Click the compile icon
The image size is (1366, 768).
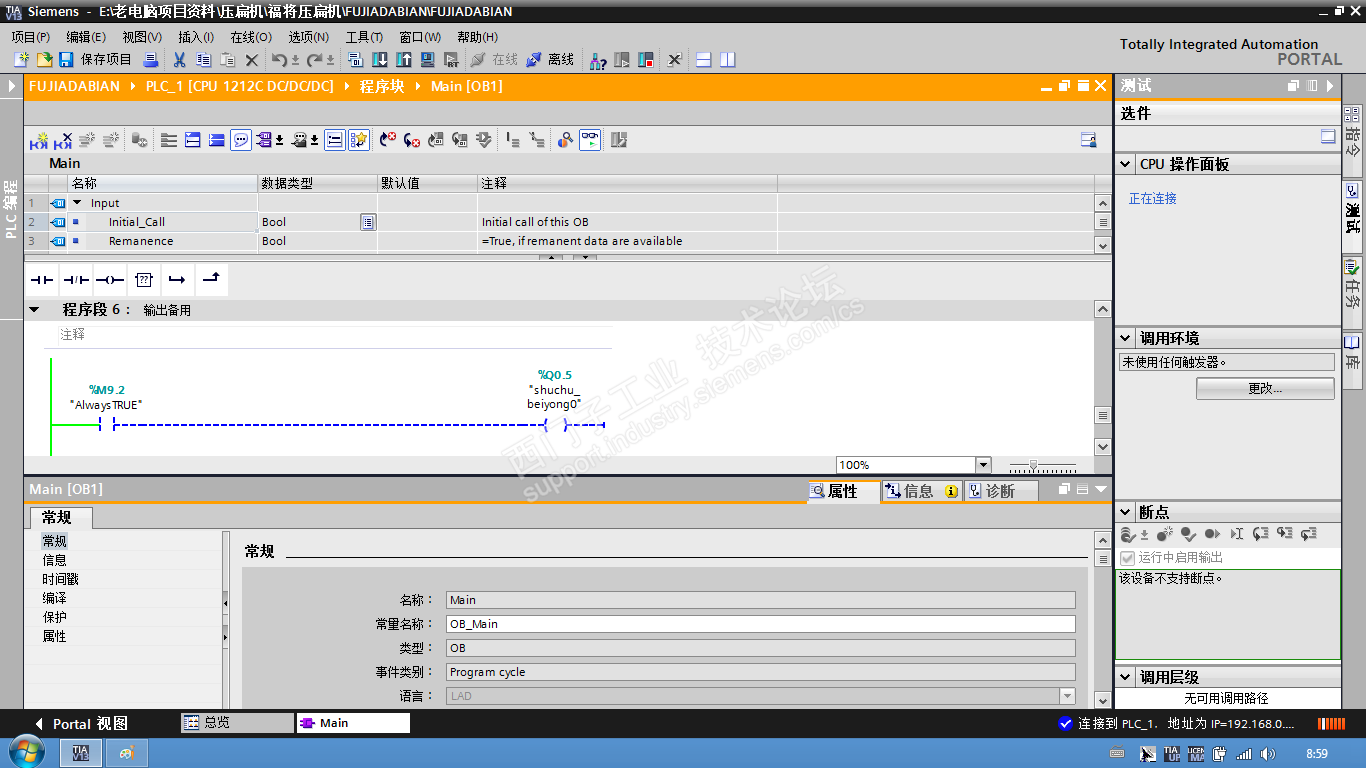(x=356, y=60)
